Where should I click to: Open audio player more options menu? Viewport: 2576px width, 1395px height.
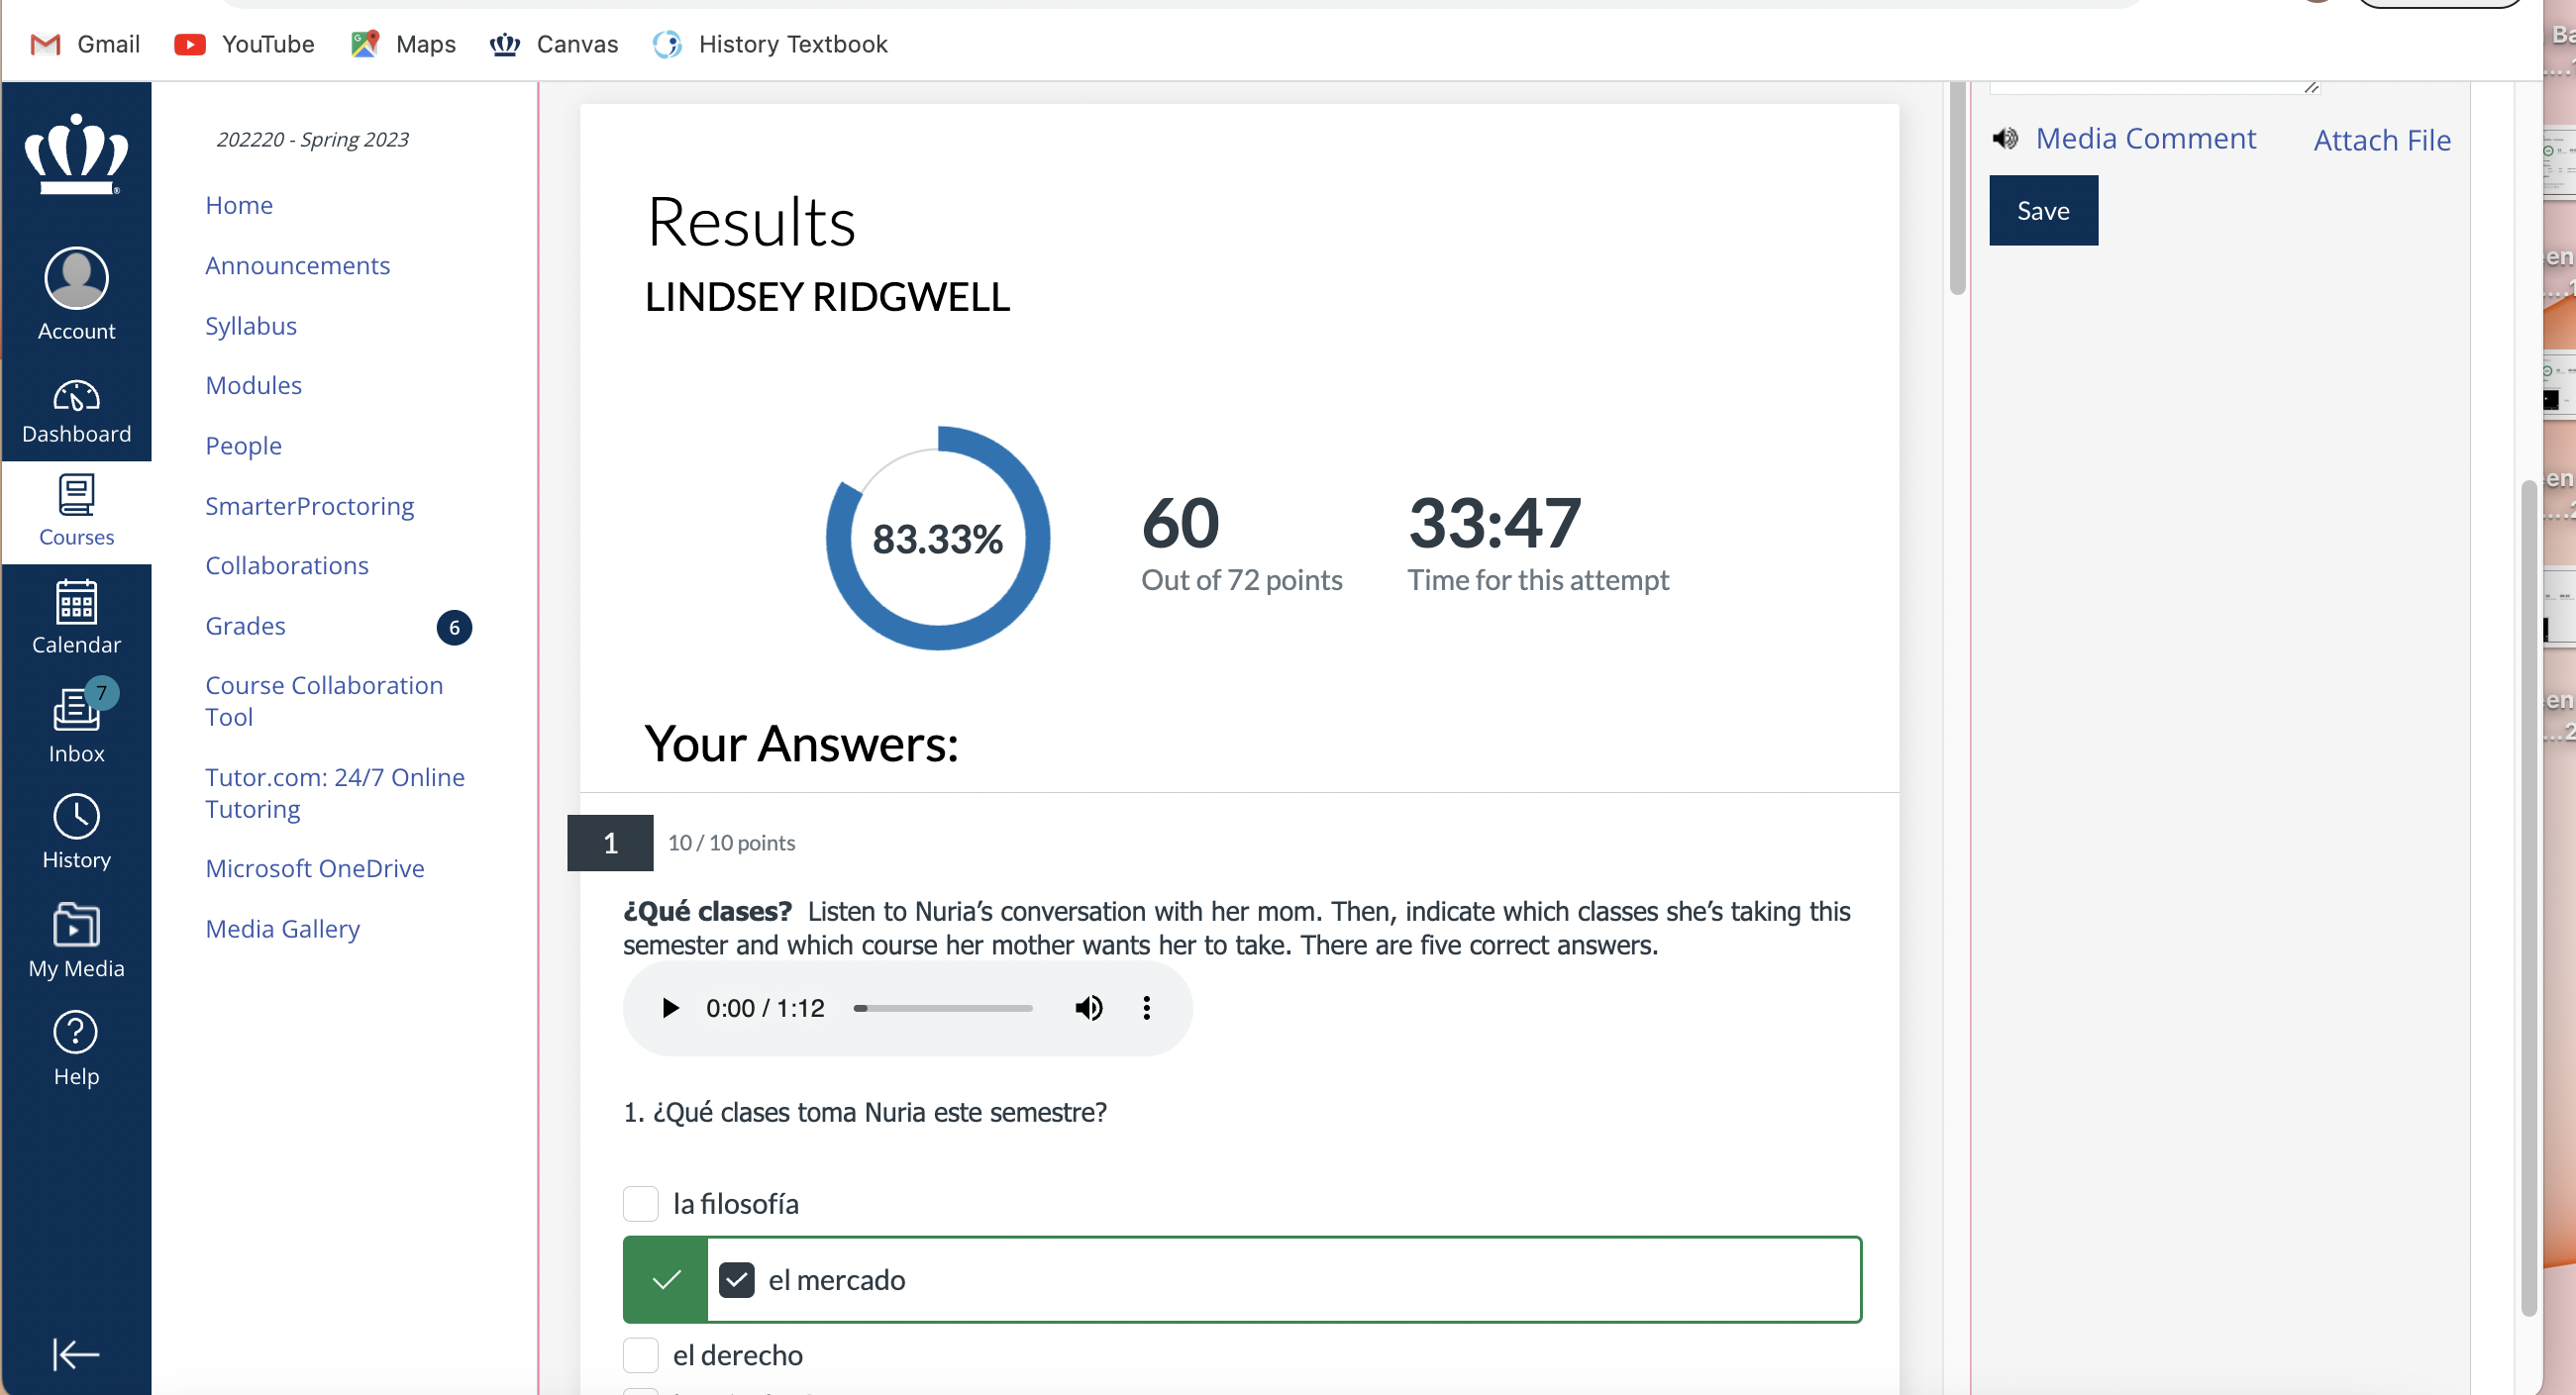(1146, 1008)
